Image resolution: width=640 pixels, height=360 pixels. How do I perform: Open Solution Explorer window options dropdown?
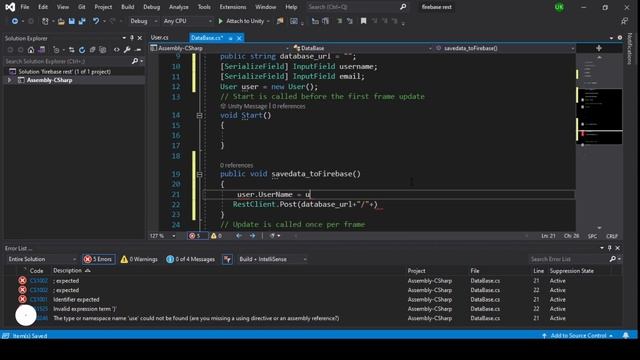(x=124, y=38)
